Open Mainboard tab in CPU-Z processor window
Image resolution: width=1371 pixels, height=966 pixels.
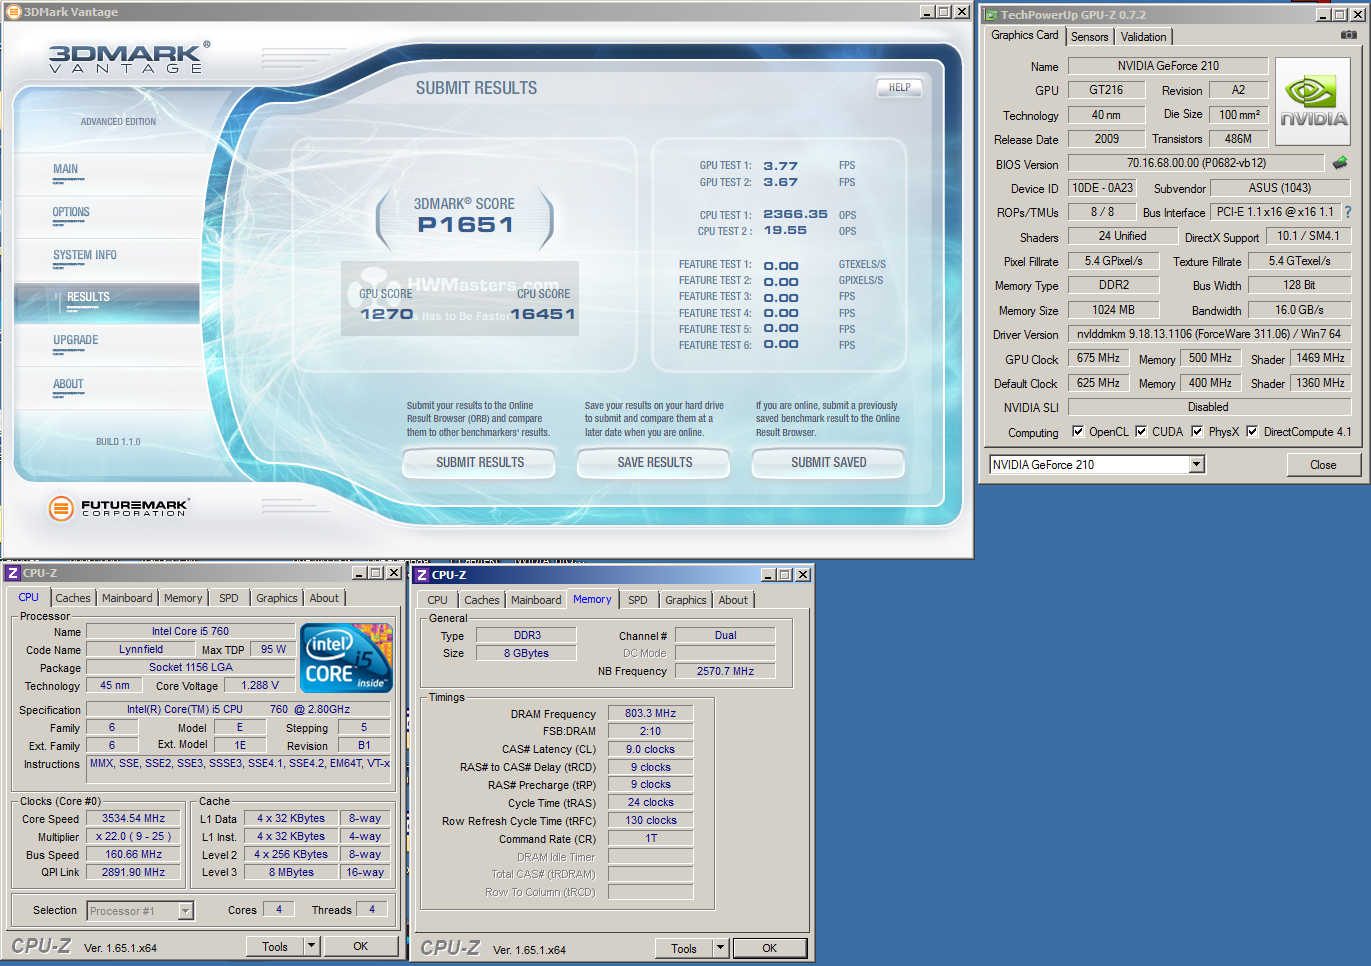pos(127,598)
